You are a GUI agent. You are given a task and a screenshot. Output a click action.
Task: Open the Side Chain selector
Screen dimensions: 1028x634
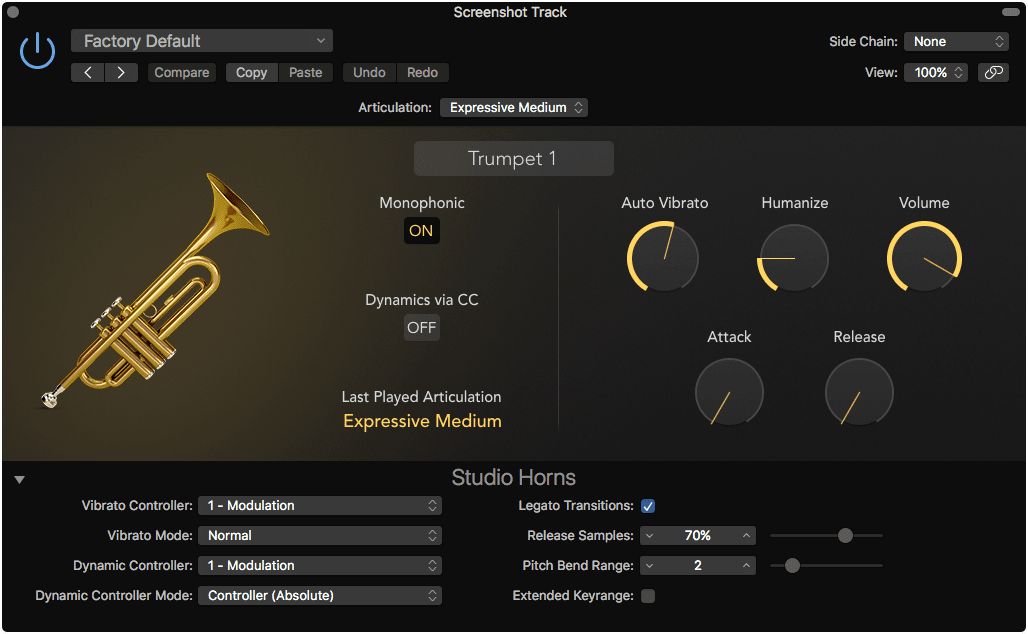(x=956, y=41)
